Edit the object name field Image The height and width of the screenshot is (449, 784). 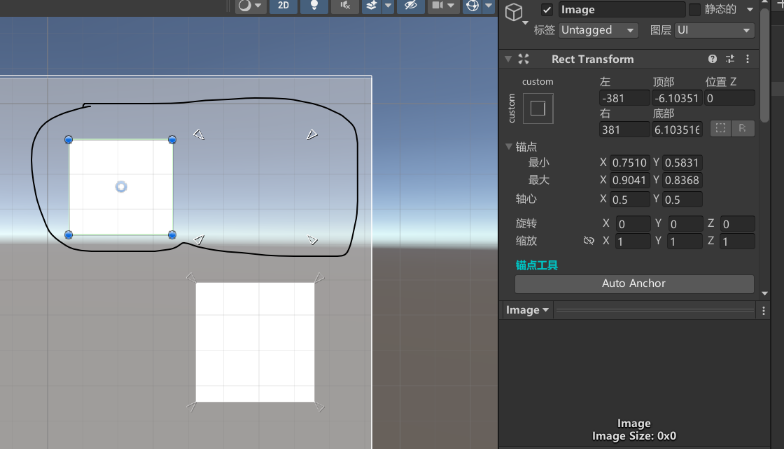(x=621, y=10)
